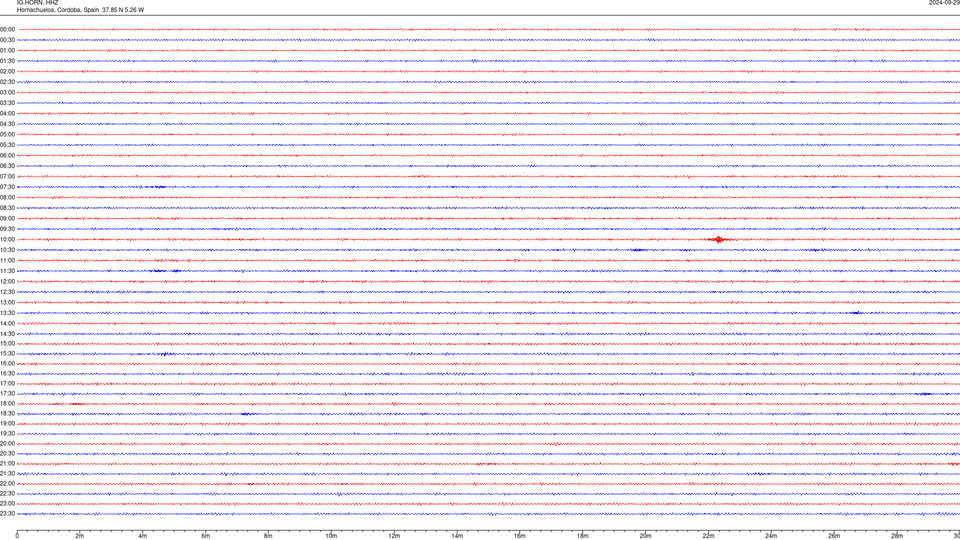Image resolution: width=960 pixels, height=540 pixels.
Task: Select the 05:00 time label
Action: point(7,135)
